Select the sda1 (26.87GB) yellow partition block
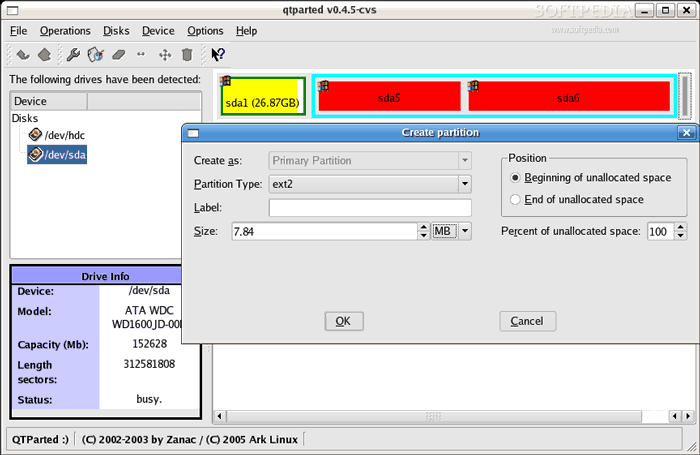 coord(263,96)
